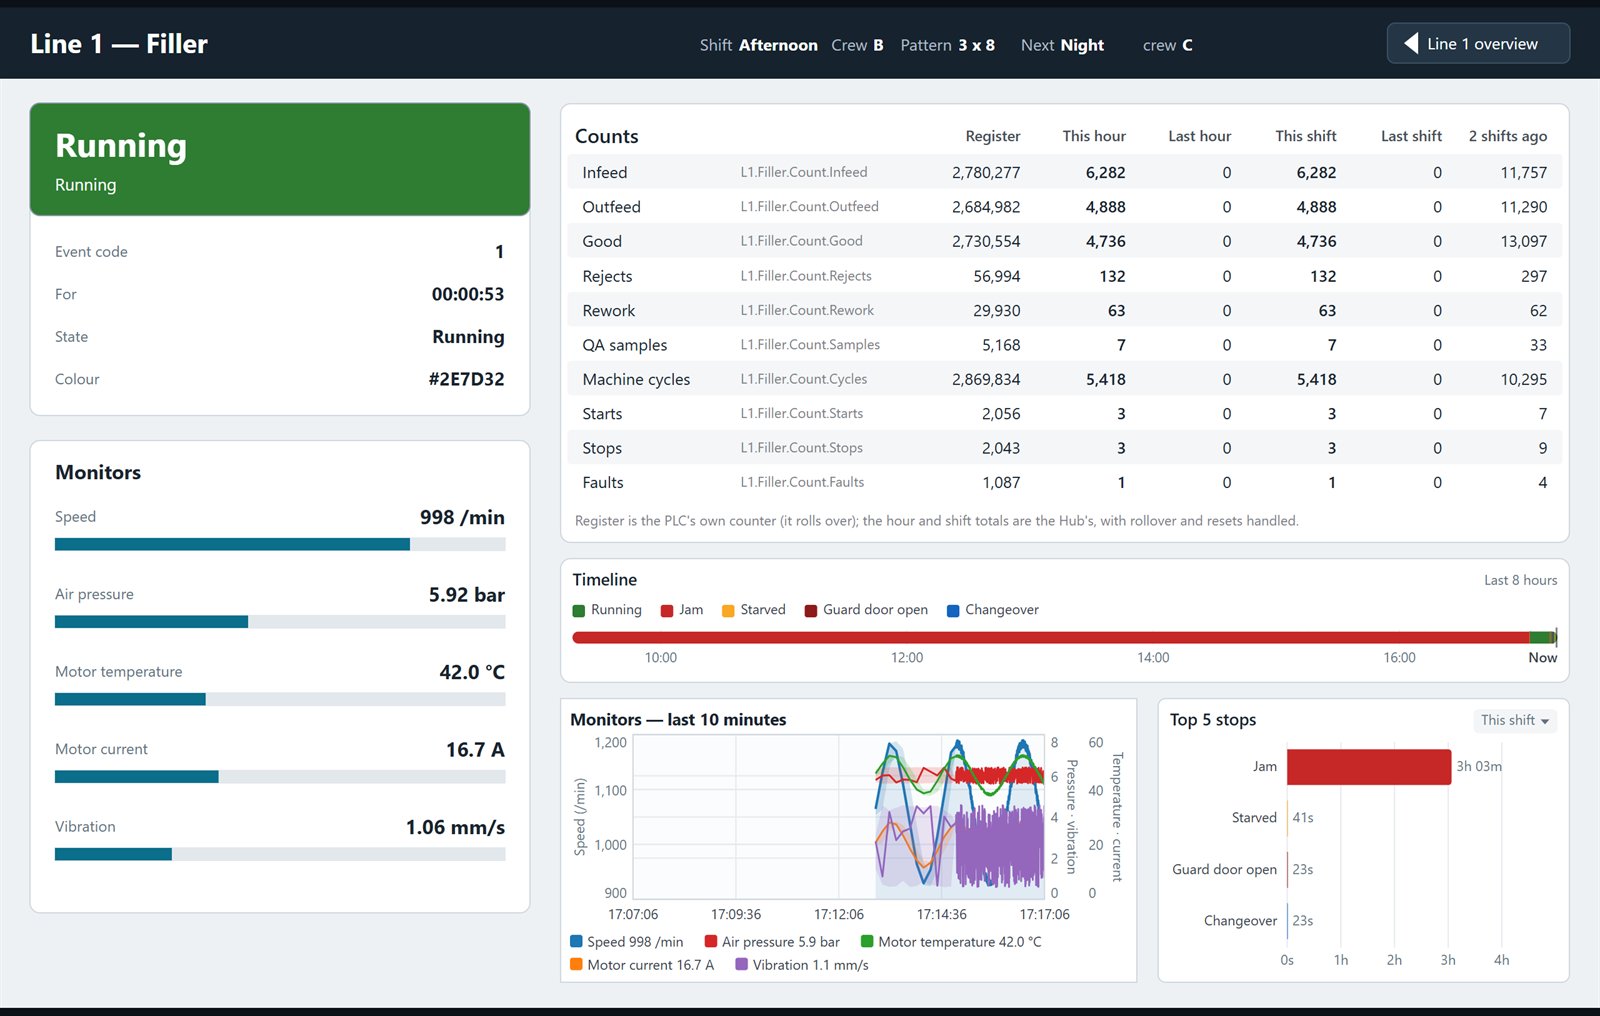Toggle the Motor current series in the legend
Screen dimensions: 1600x1016
click(x=642, y=965)
